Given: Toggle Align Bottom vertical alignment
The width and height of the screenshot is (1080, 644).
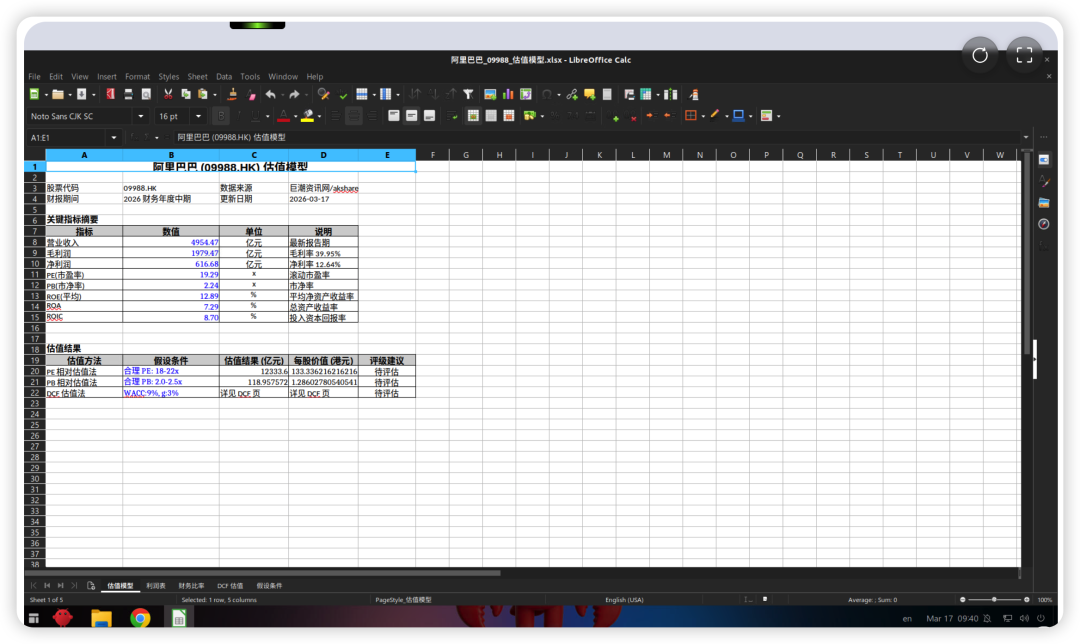Looking at the screenshot, I should coord(429,116).
